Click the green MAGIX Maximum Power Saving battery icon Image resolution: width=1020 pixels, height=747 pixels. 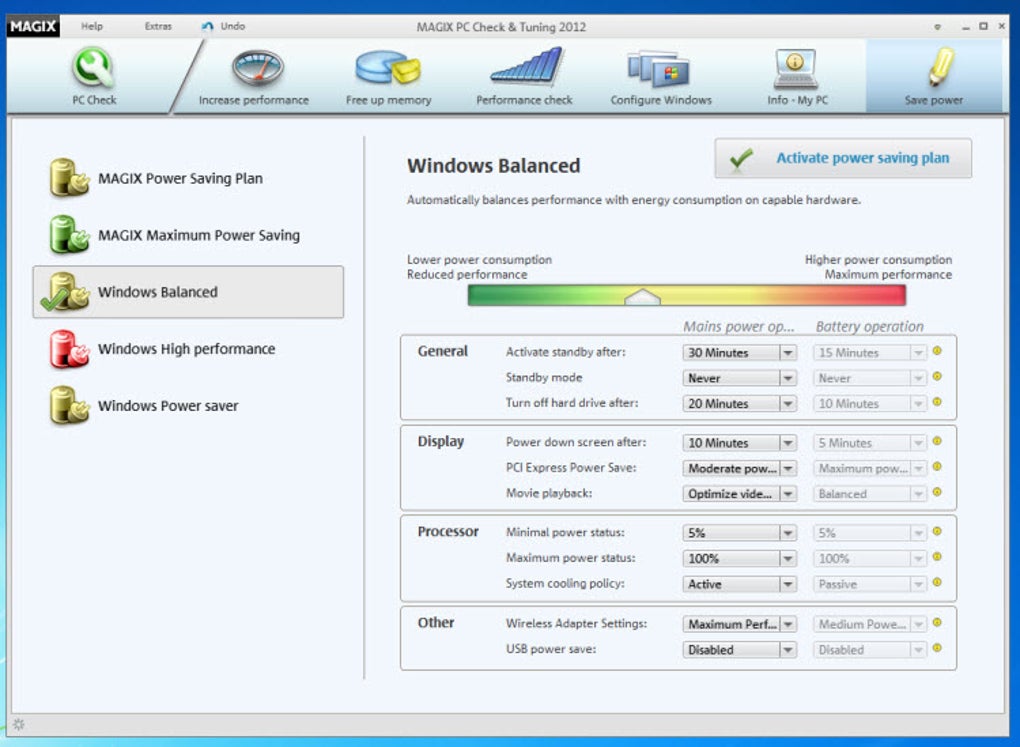click(x=68, y=234)
